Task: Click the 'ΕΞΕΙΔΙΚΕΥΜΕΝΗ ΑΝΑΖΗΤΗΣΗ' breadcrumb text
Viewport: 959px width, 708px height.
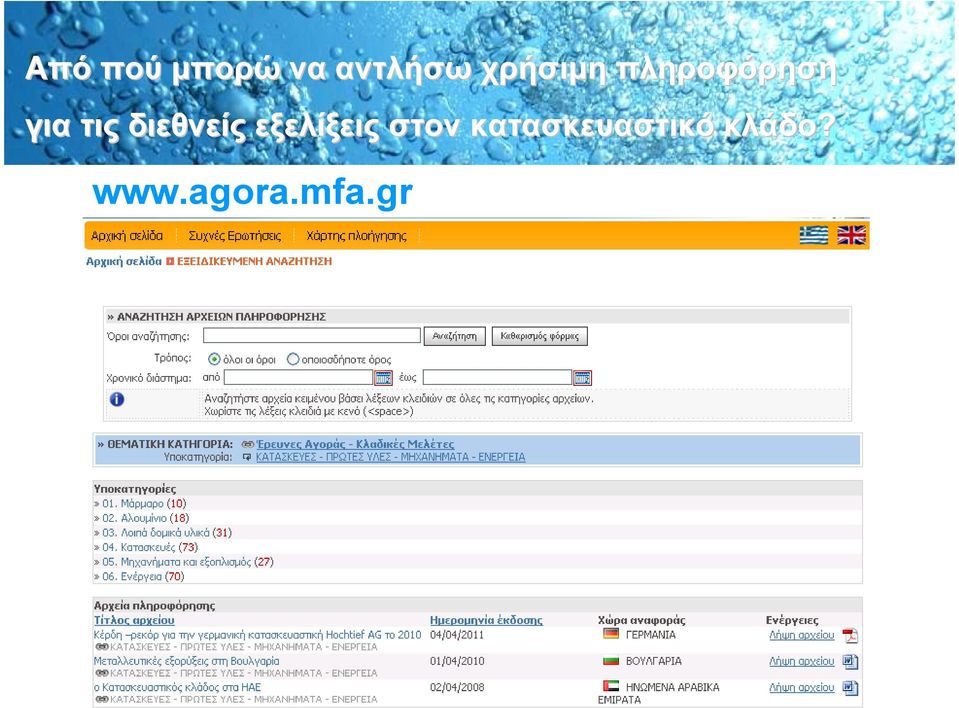Action: coord(254,261)
